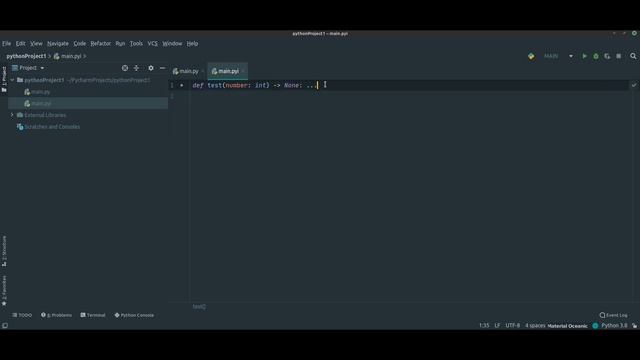The width and height of the screenshot is (640, 360).
Task: Click the read-only lock icon in status bar
Action: pyautogui.click(x=634, y=326)
